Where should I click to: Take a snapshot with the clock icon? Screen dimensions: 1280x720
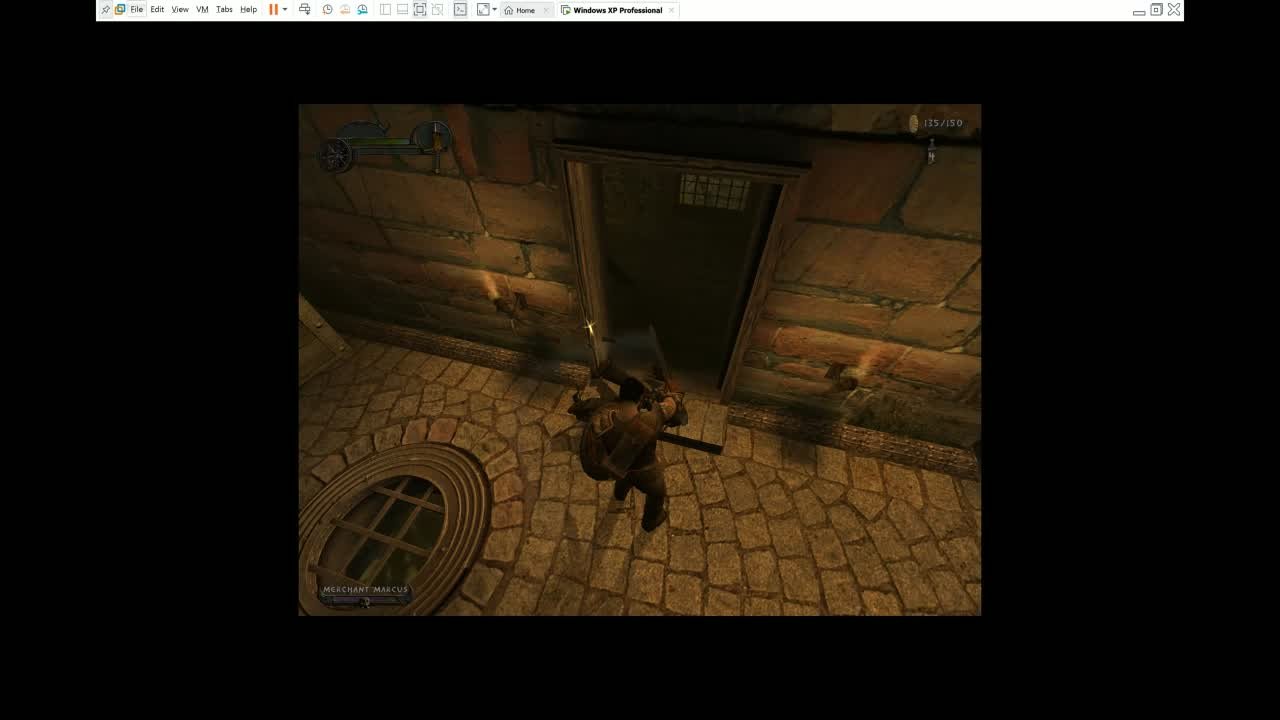tap(327, 10)
